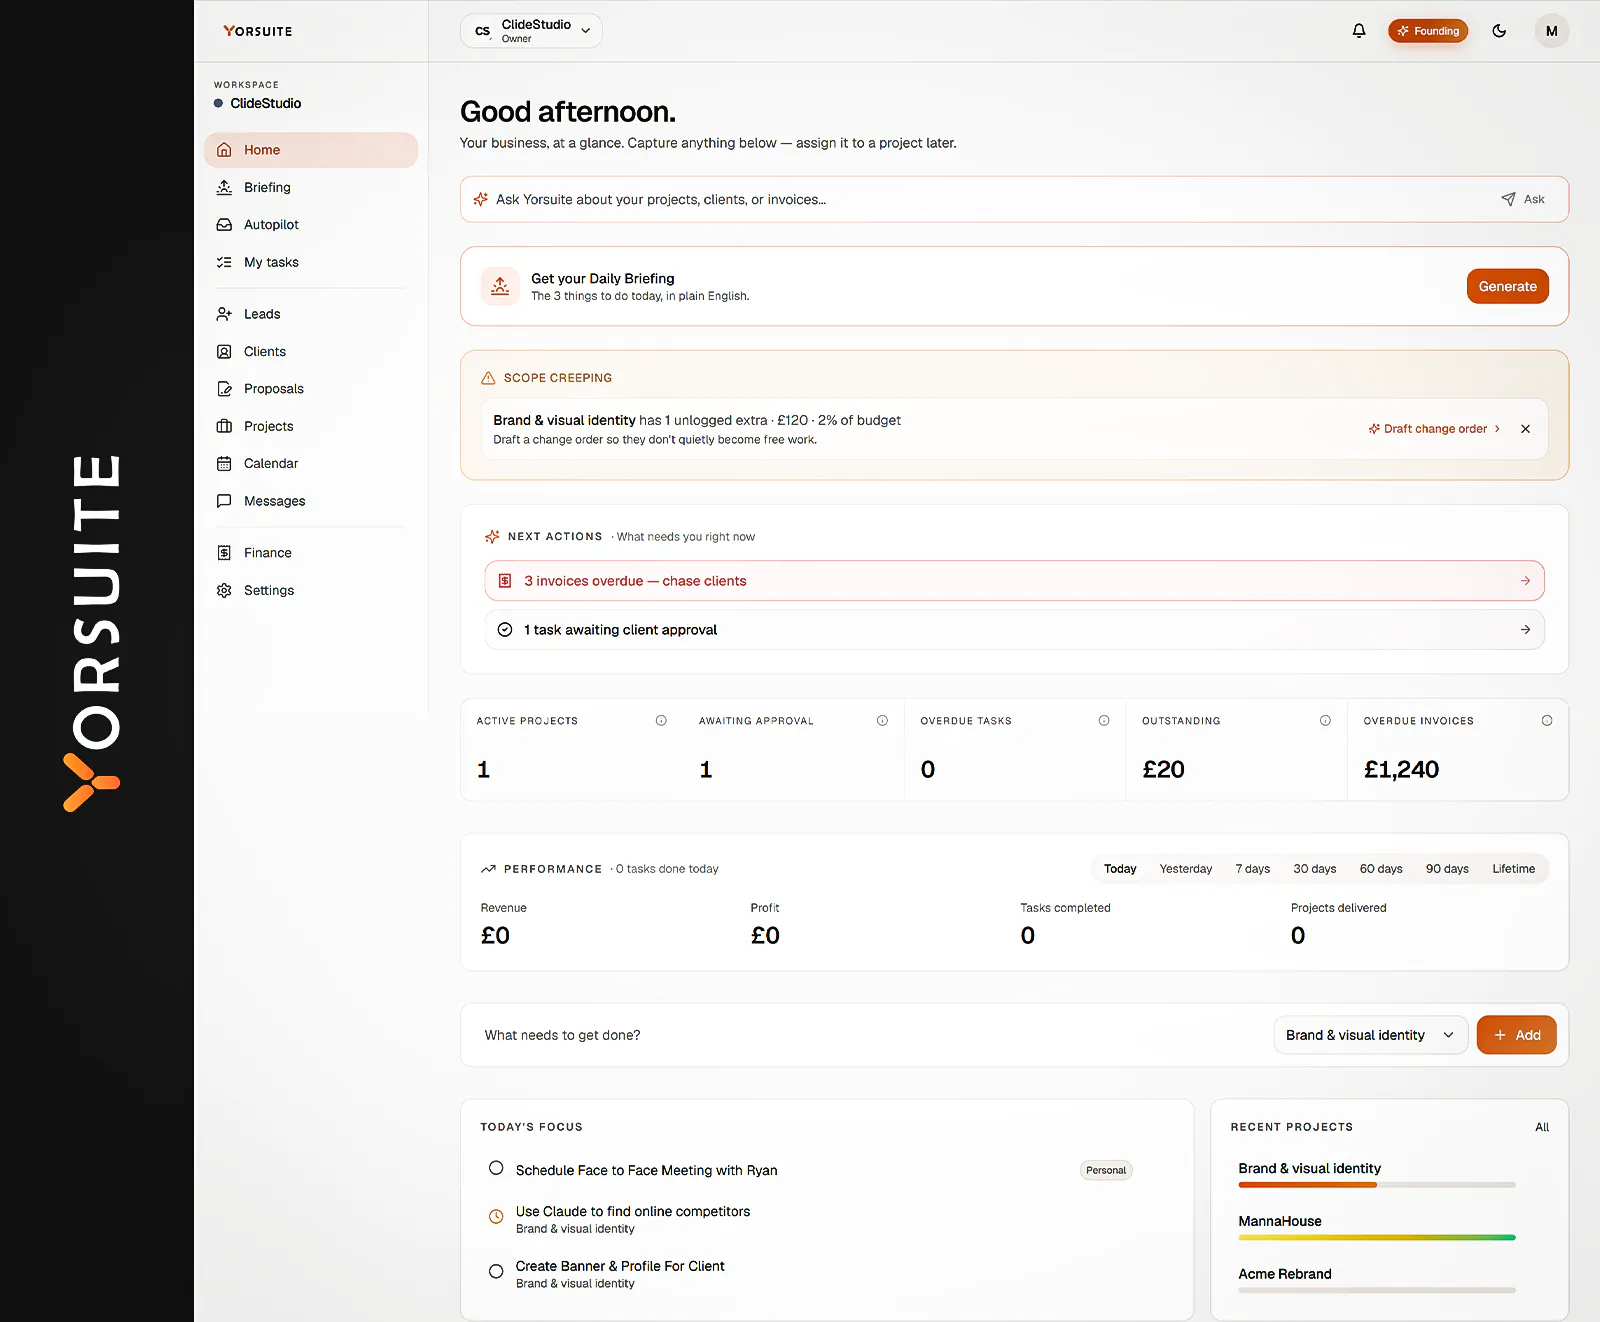Click the Add task button

click(1517, 1035)
